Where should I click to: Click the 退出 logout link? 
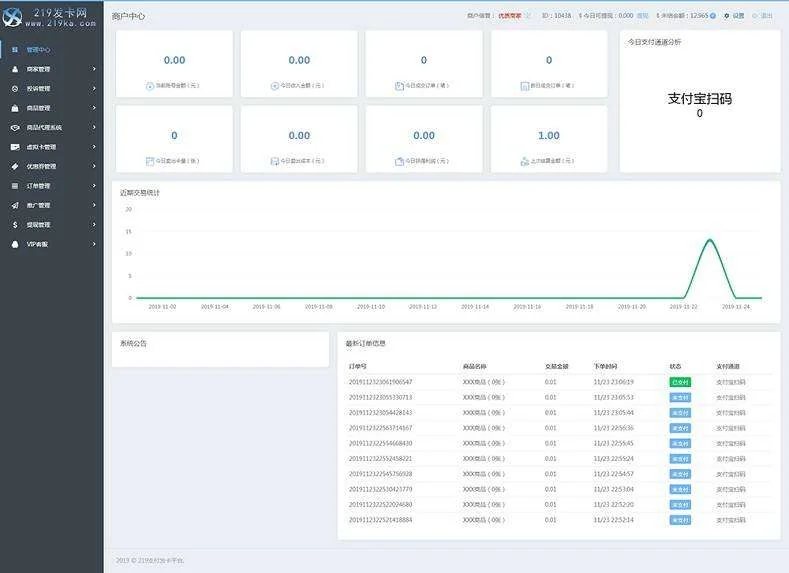coord(766,16)
